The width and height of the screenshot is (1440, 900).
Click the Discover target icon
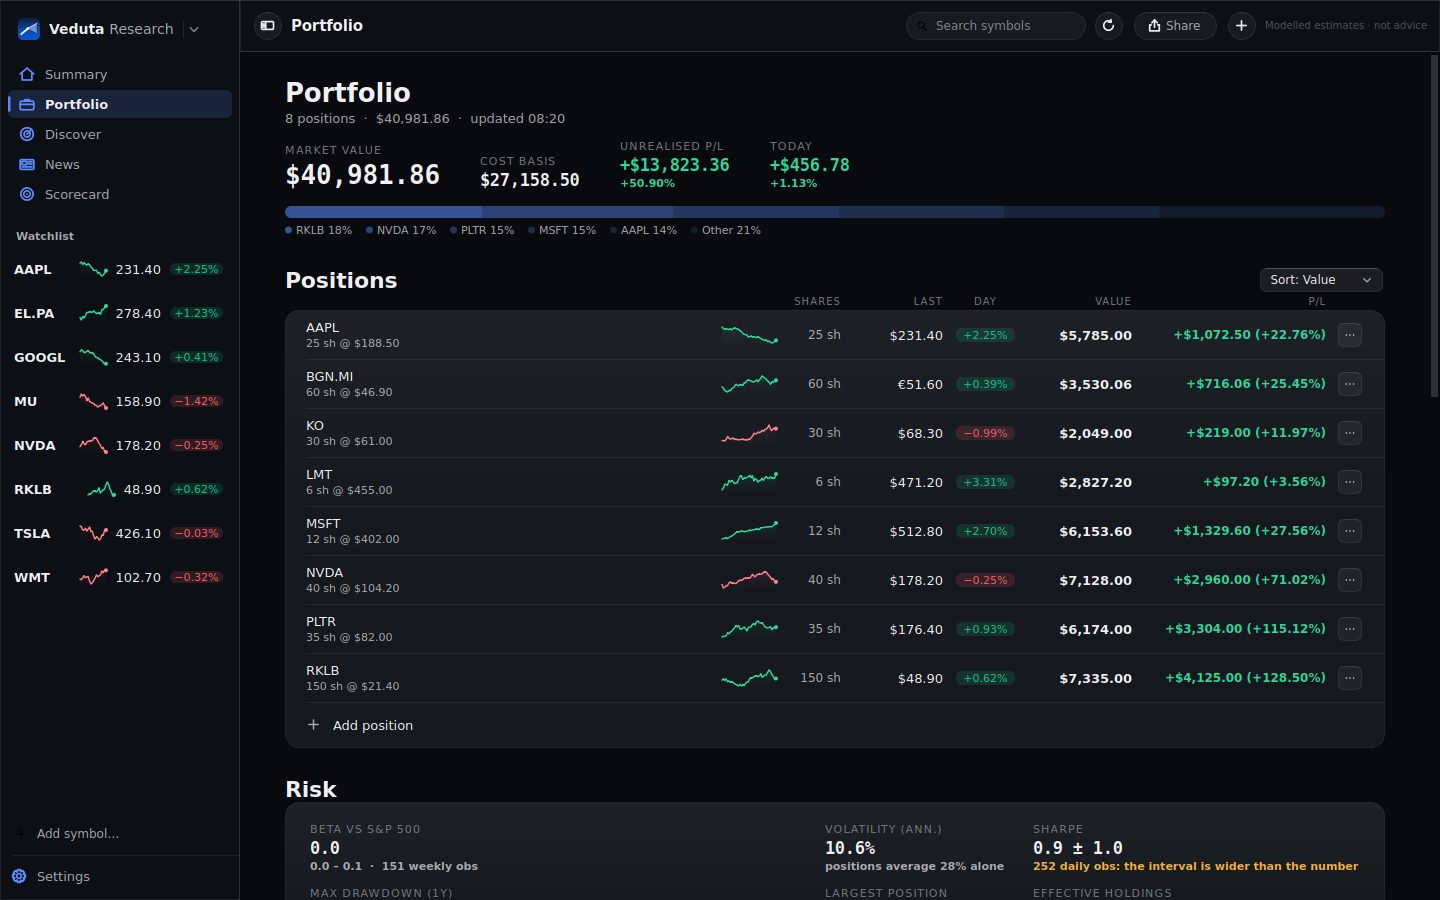27,134
